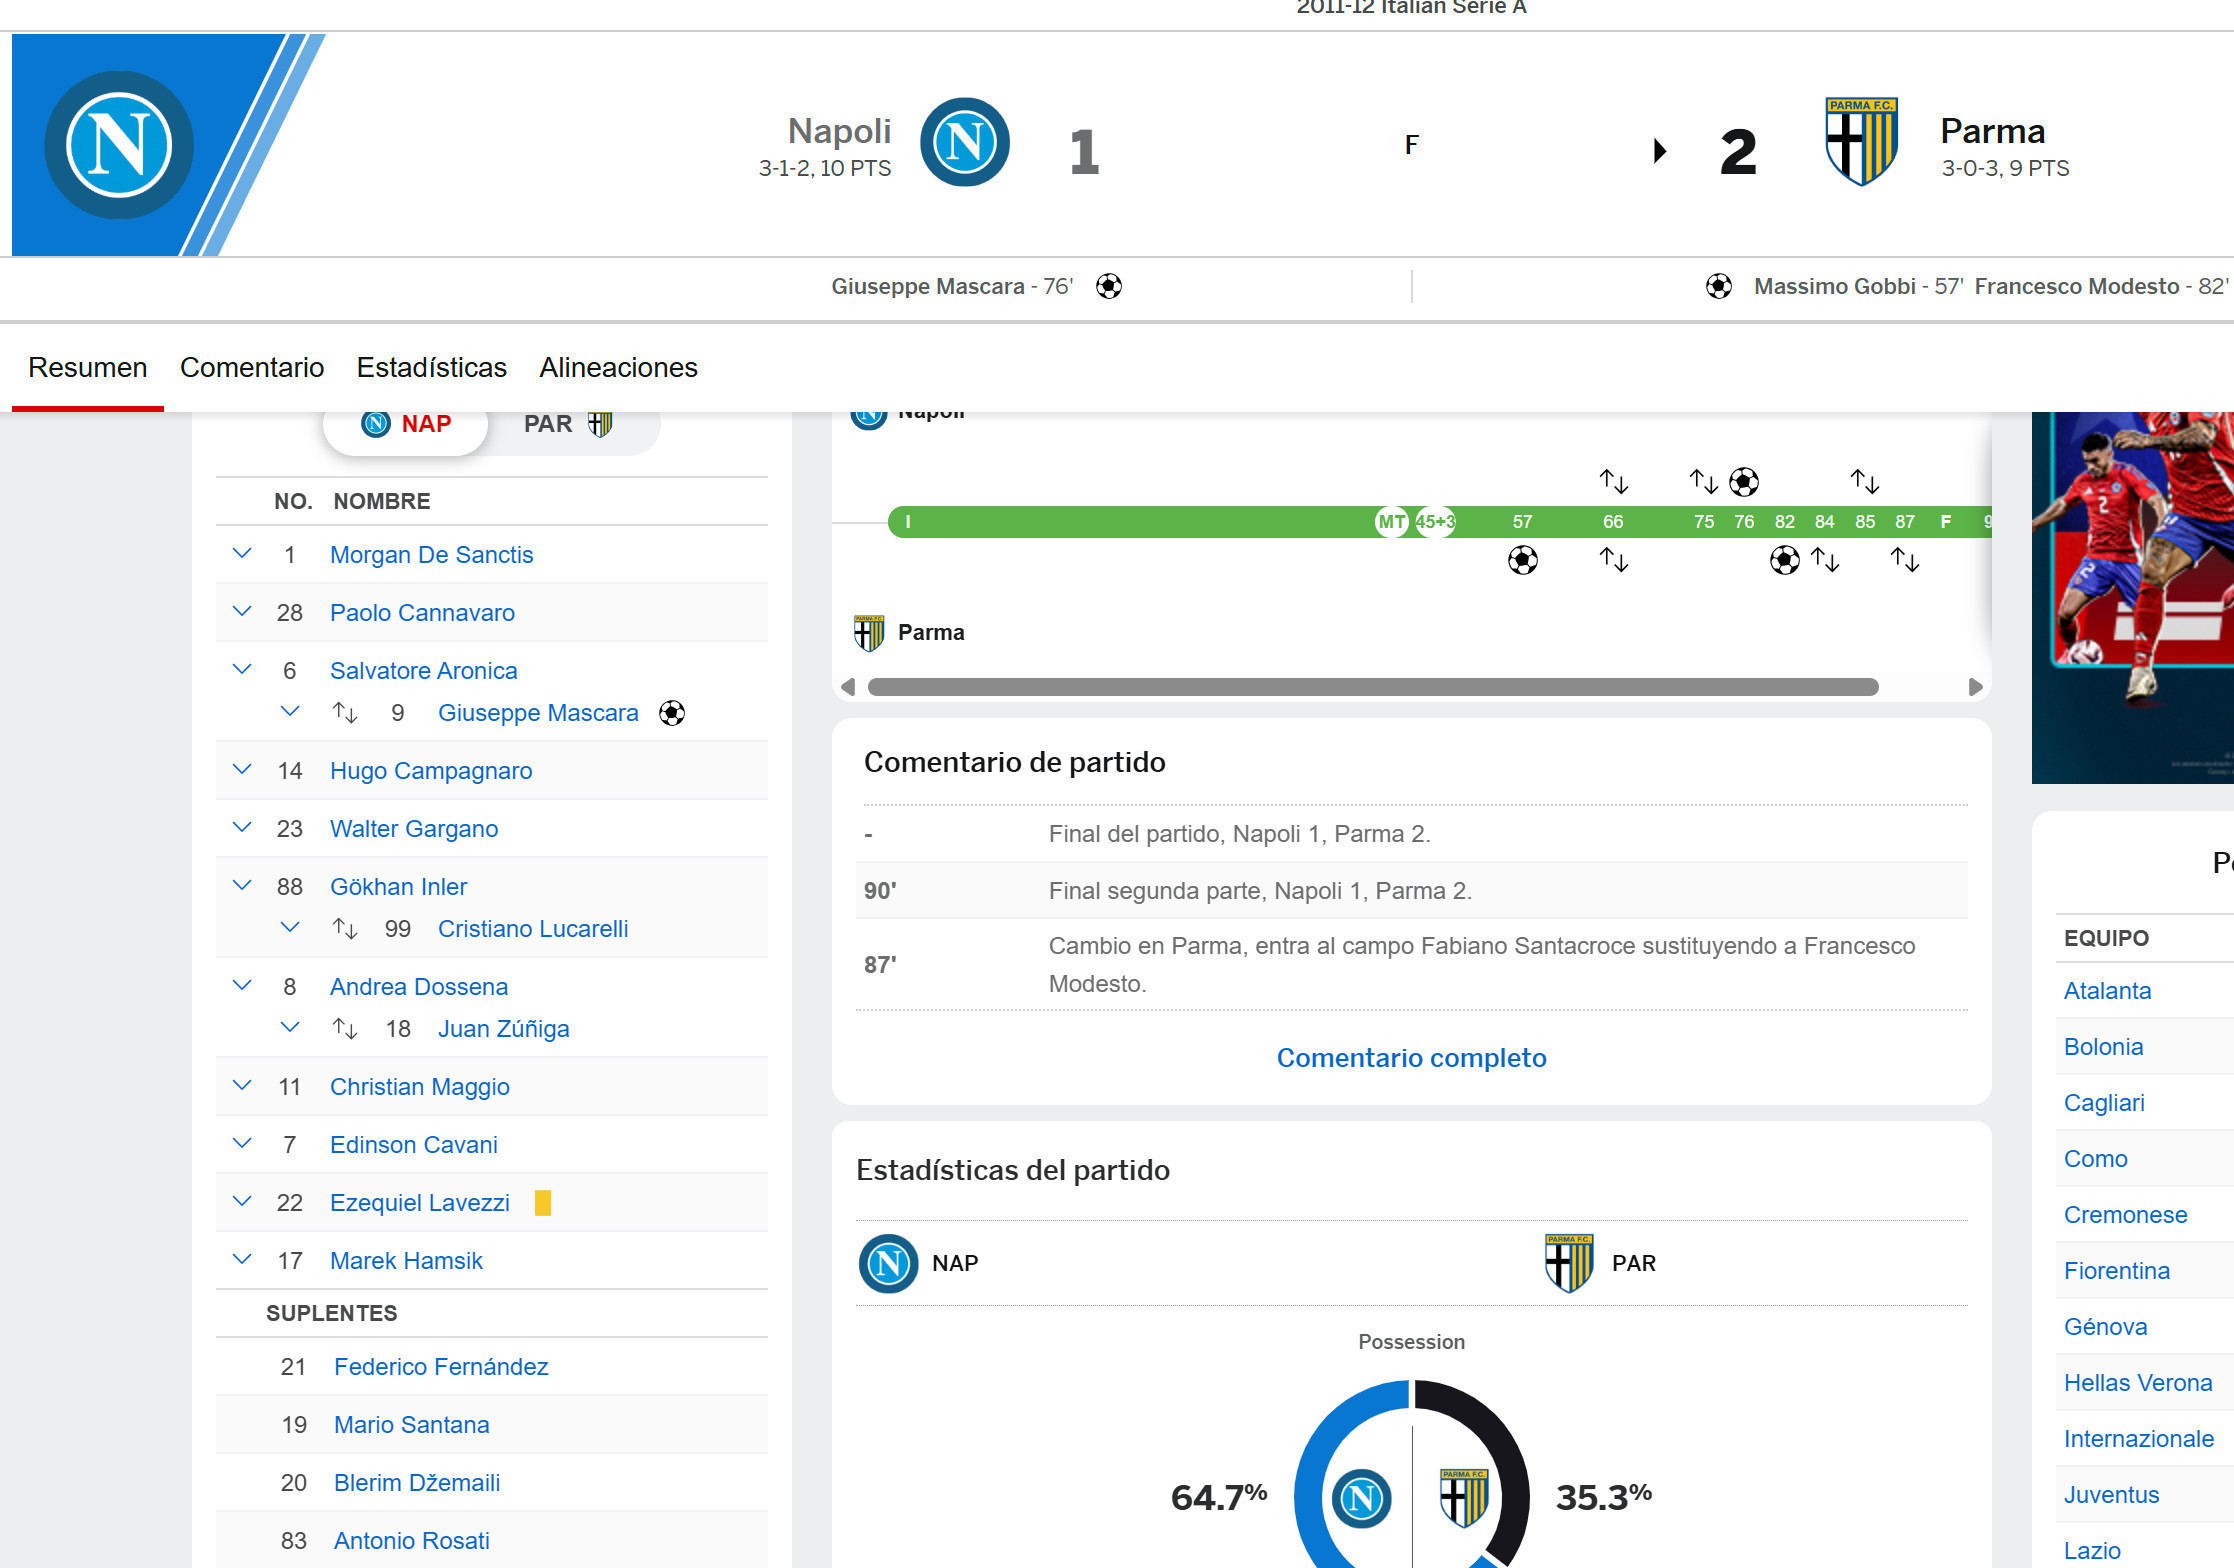Open the Hellas Verona team link

[x=2138, y=1383]
